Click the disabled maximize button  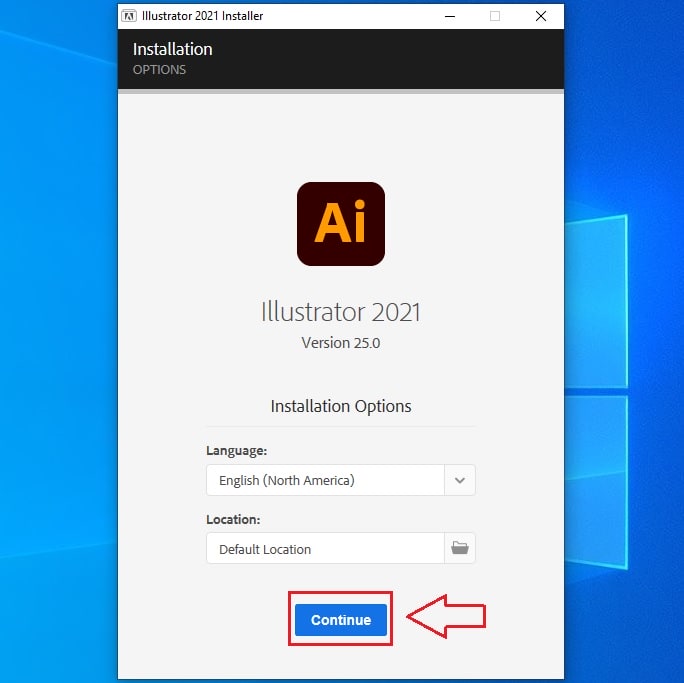click(x=495, y=16)
